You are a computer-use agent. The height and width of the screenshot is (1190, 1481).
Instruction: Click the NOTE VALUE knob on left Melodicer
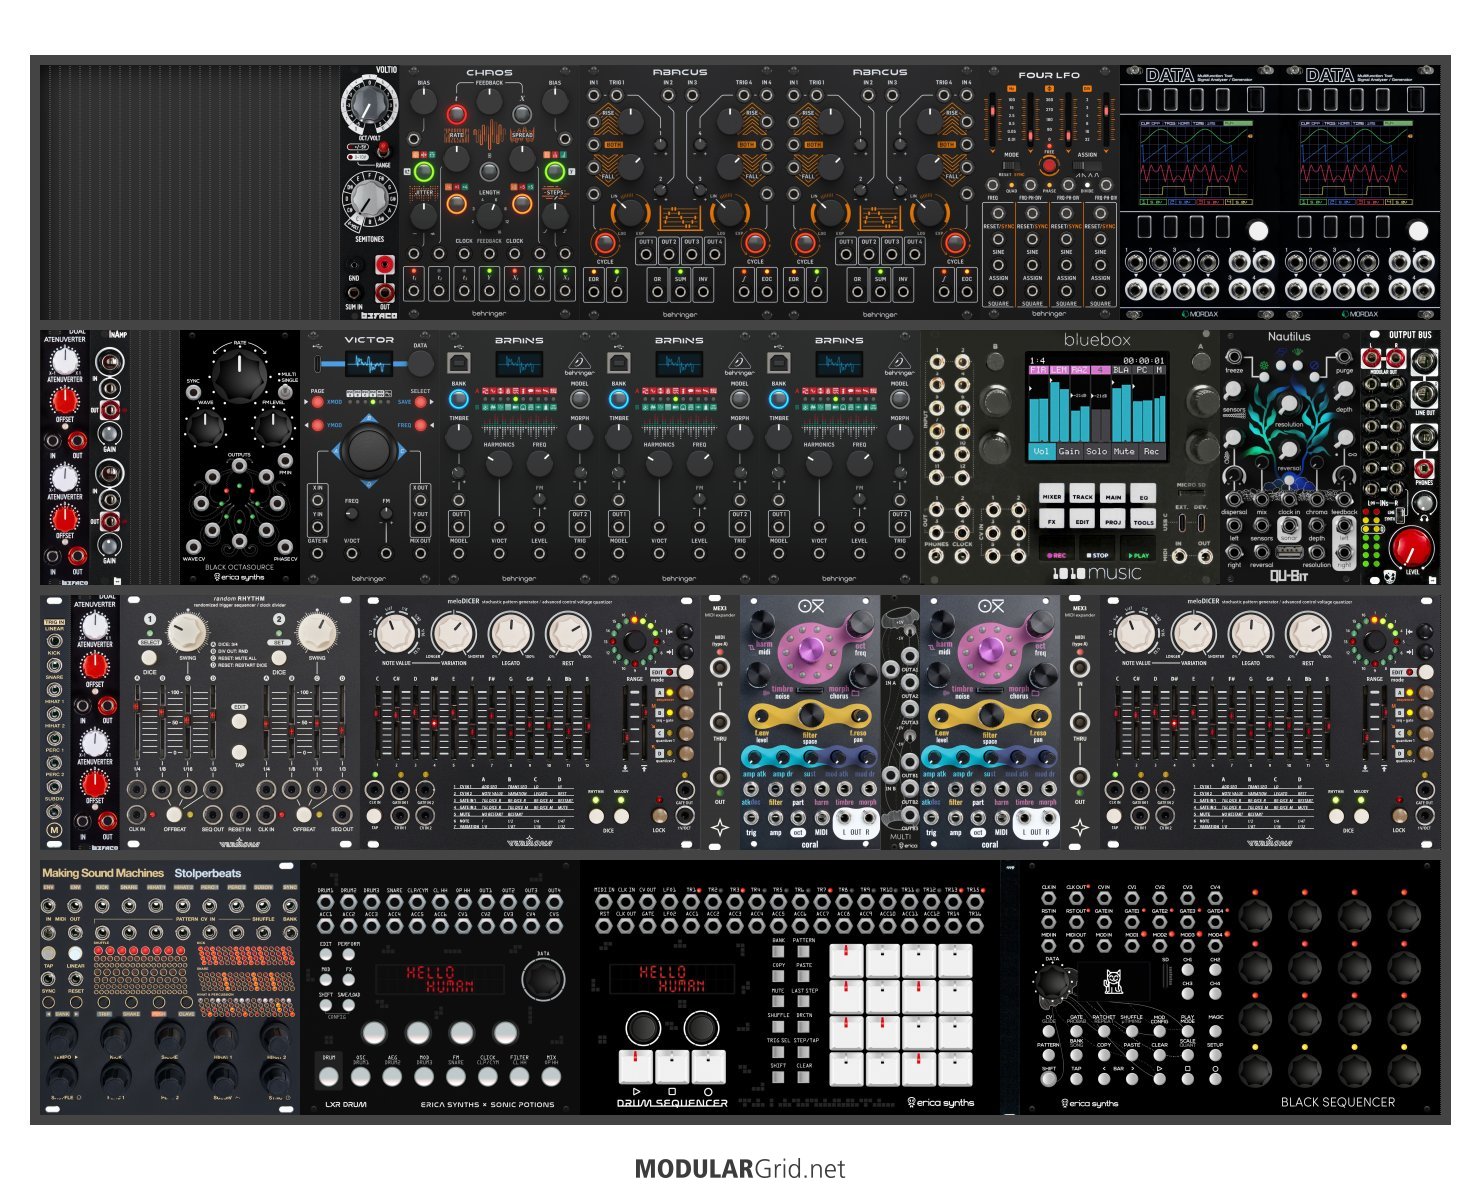point(397,634)
